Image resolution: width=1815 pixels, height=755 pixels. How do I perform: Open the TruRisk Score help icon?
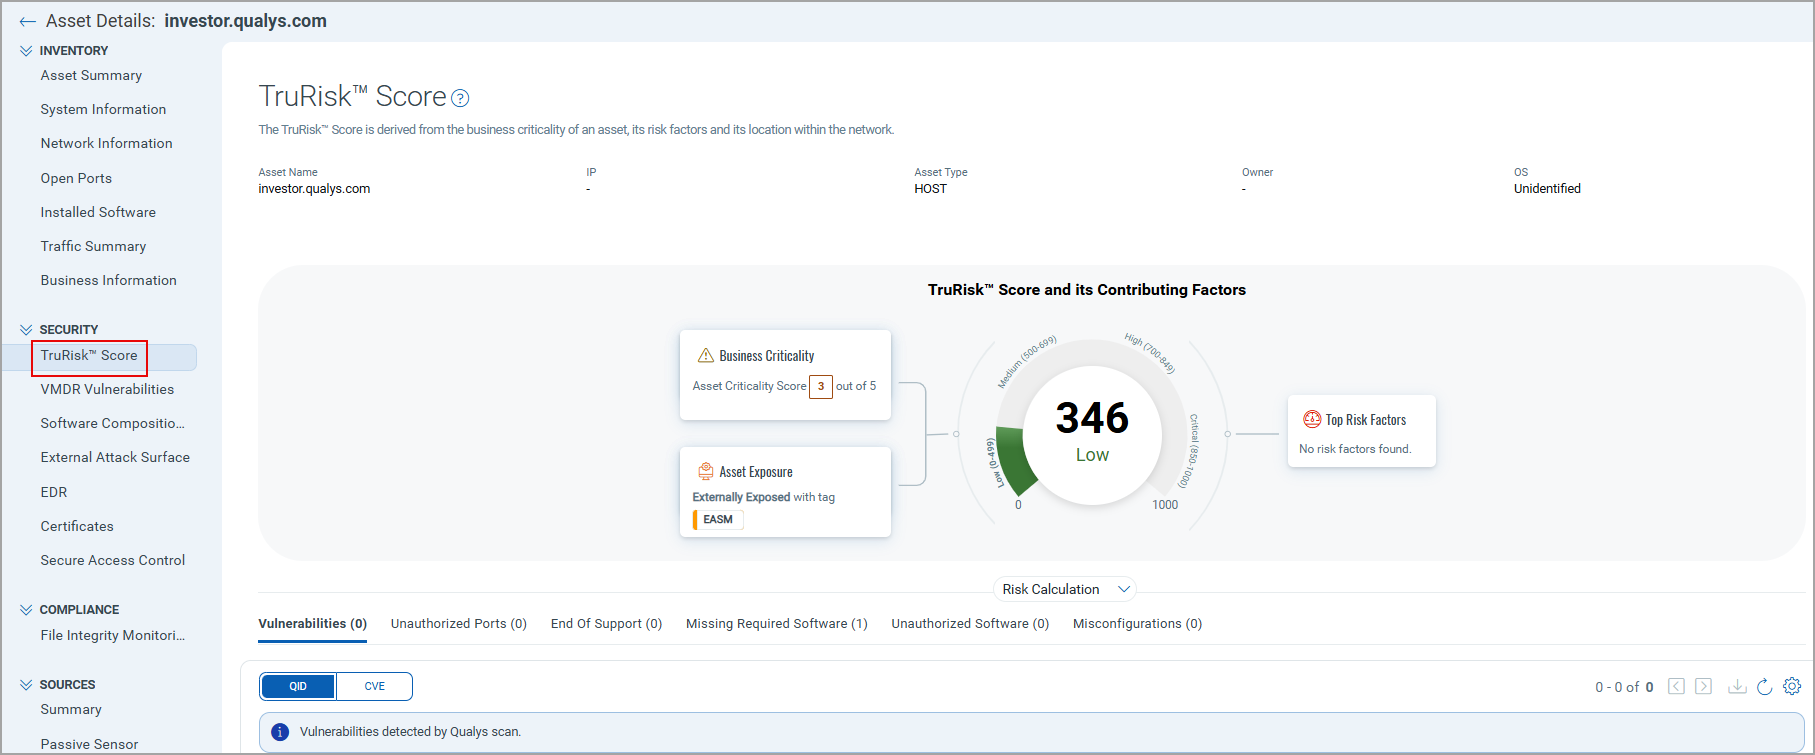(460, 98)
